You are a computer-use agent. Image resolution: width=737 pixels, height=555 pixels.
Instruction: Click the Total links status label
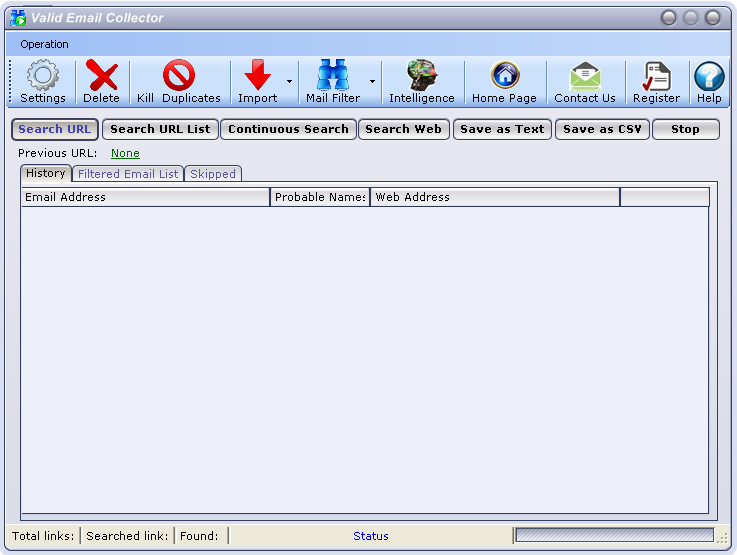(43, 536)
